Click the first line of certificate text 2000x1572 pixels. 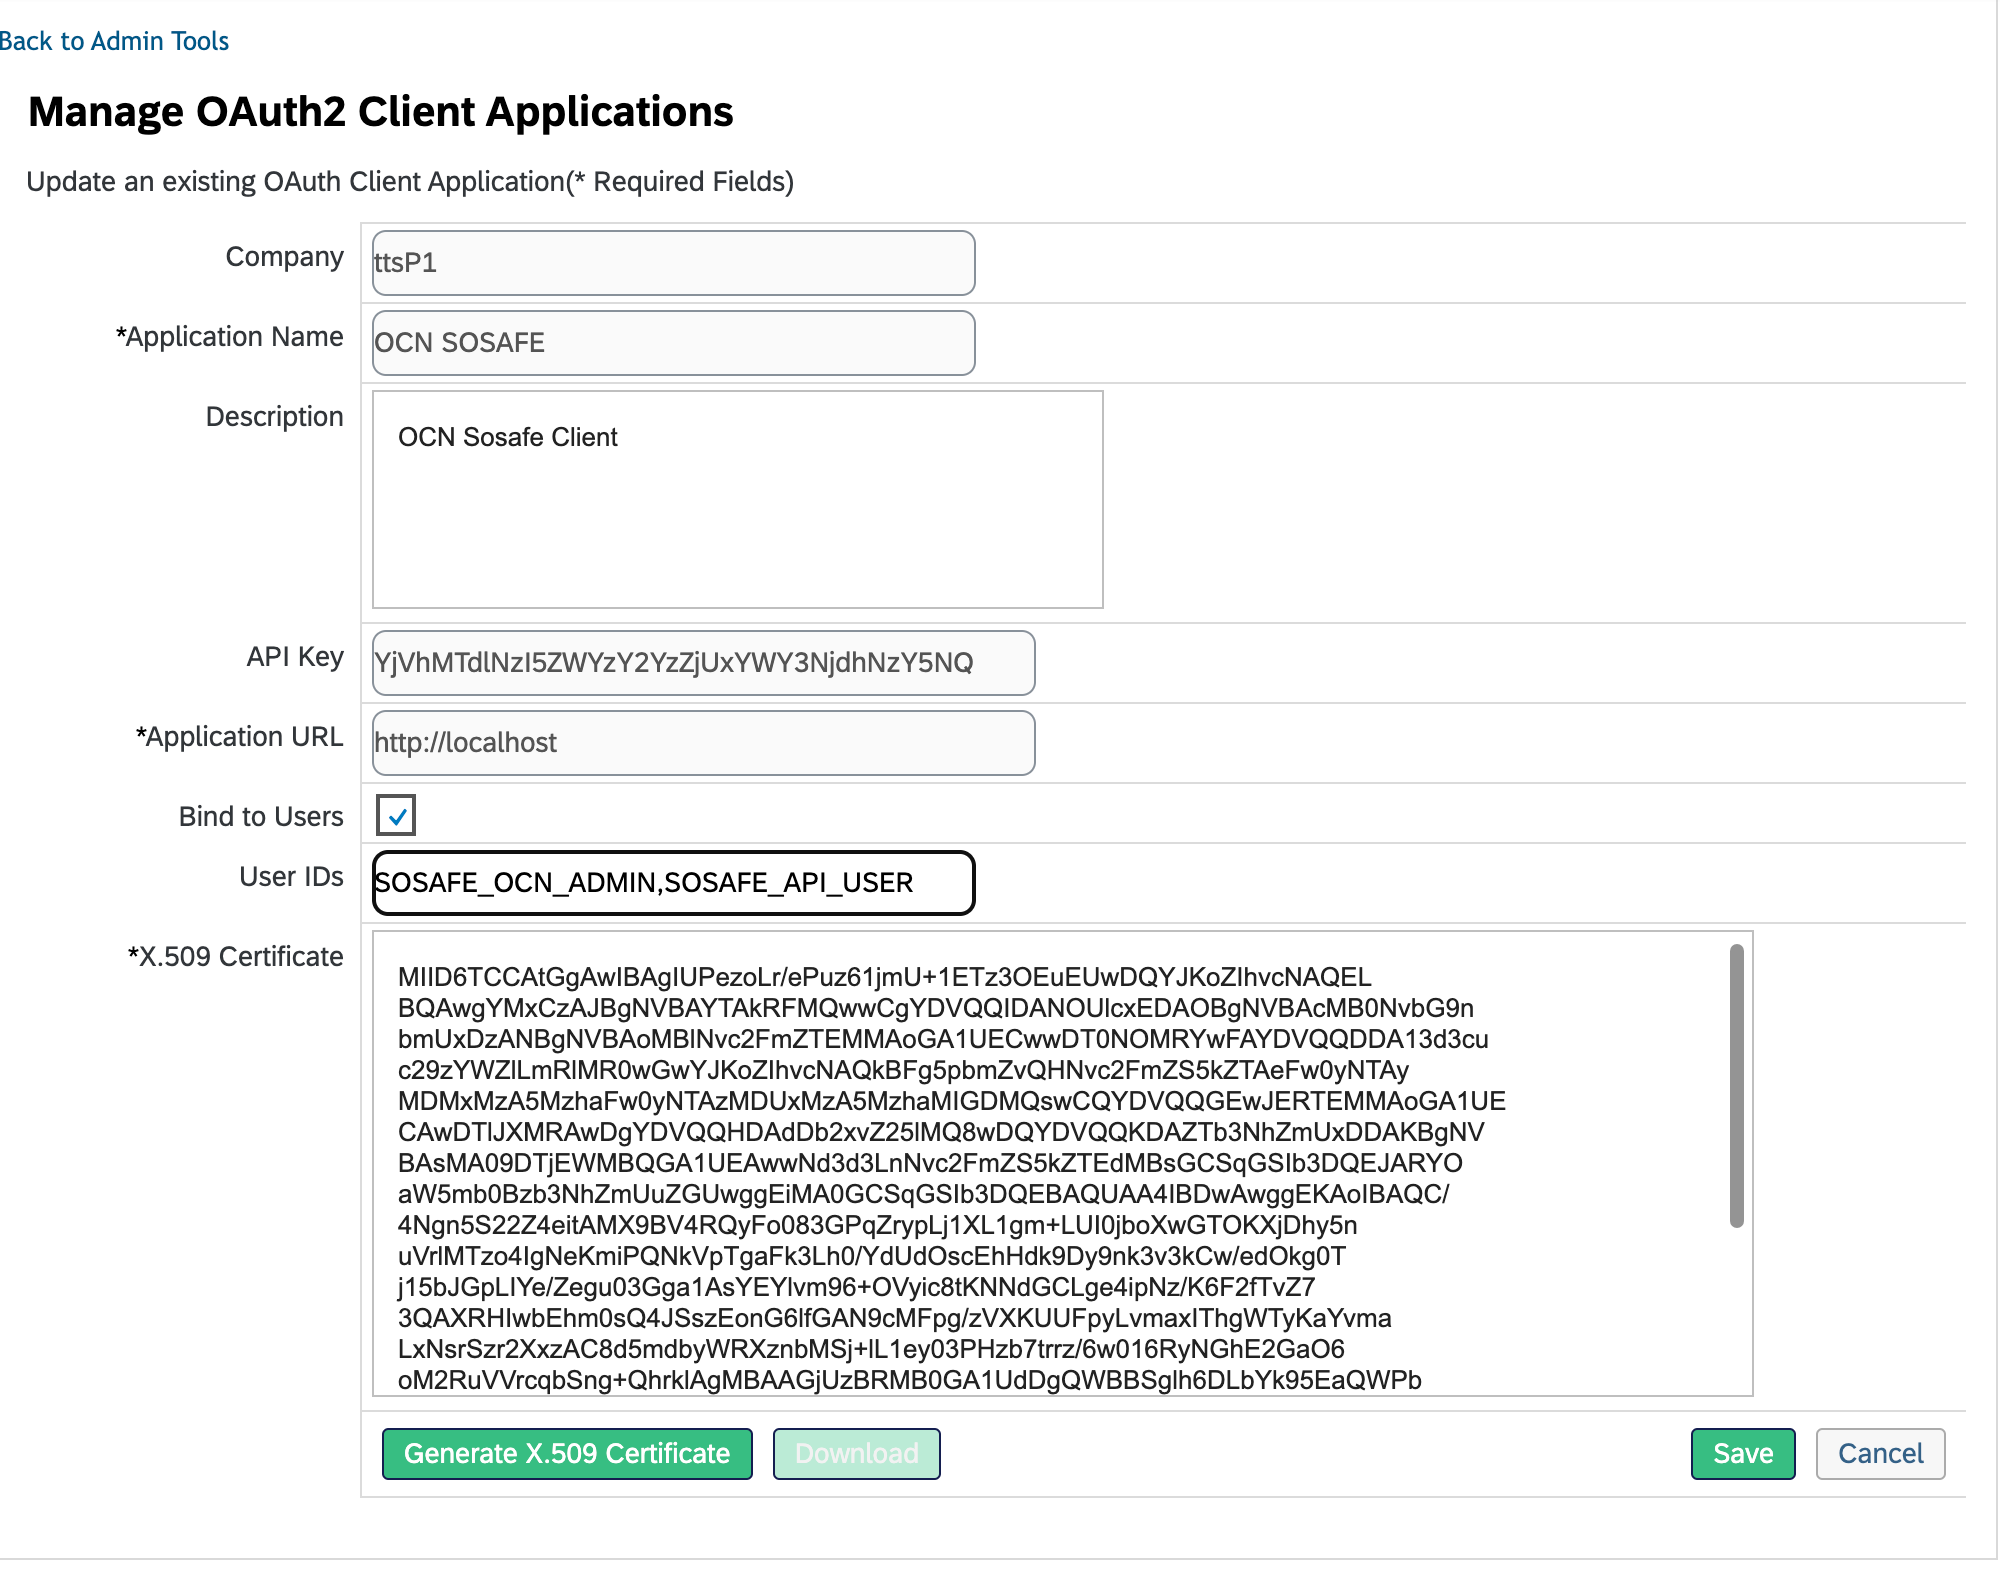[x=884, y=977]
